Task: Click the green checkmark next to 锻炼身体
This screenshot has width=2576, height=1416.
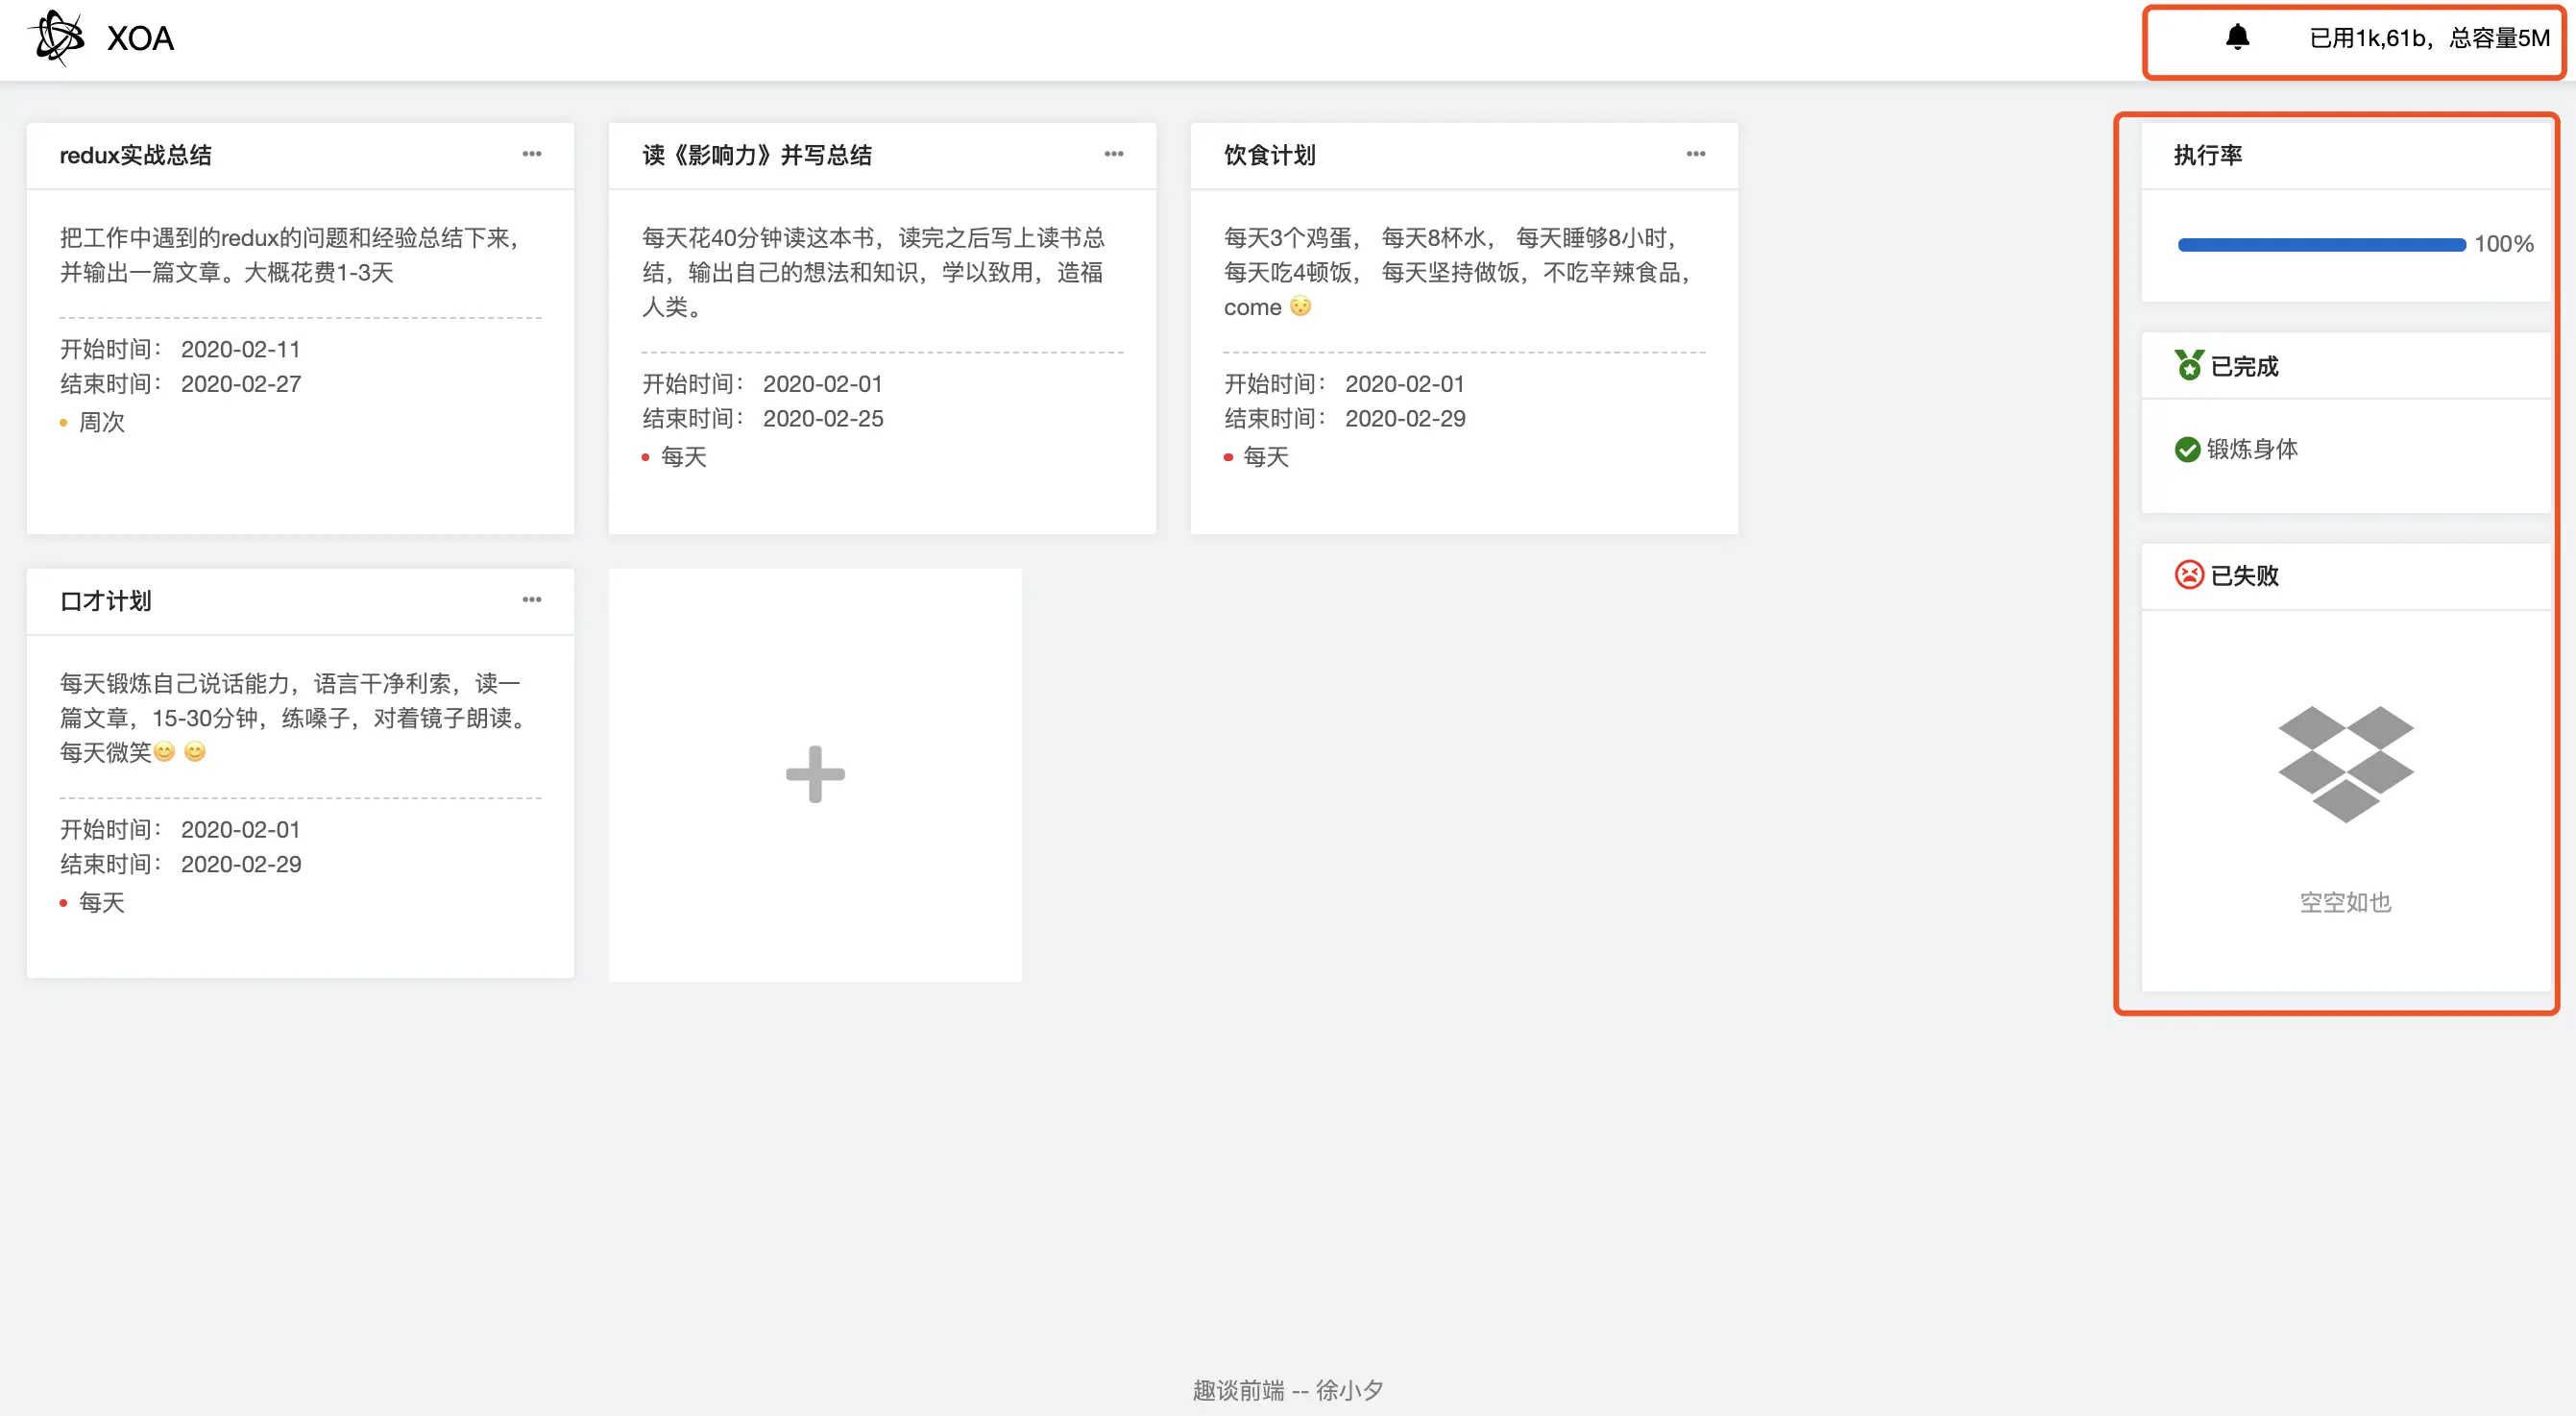Action: pos(2187,450)
